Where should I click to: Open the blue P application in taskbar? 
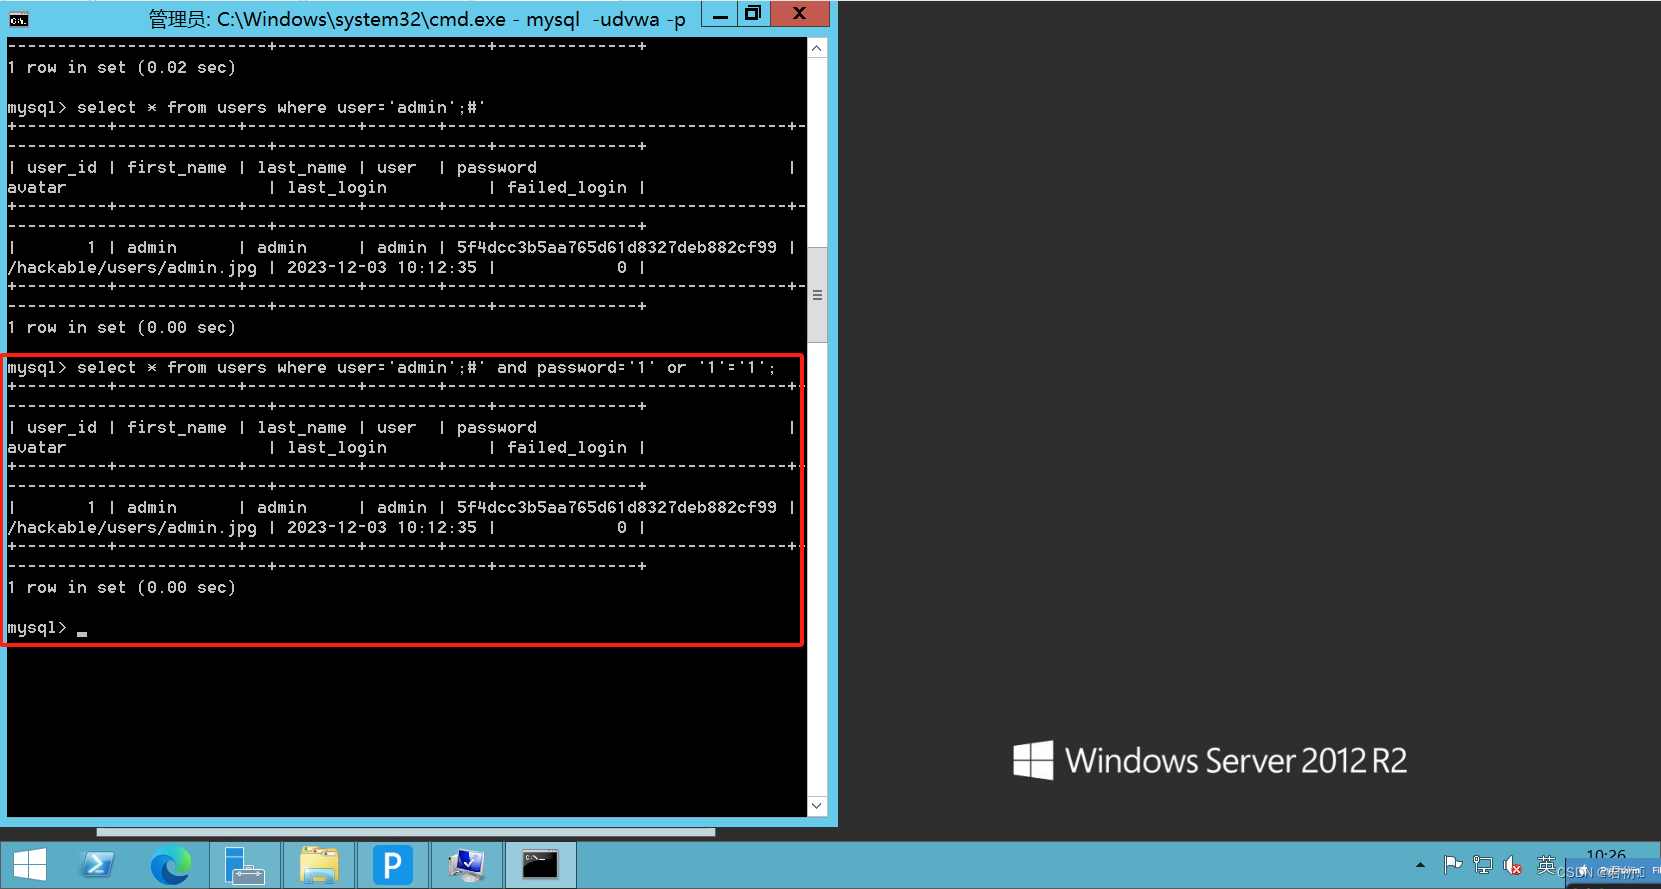(x=393, y=865)
